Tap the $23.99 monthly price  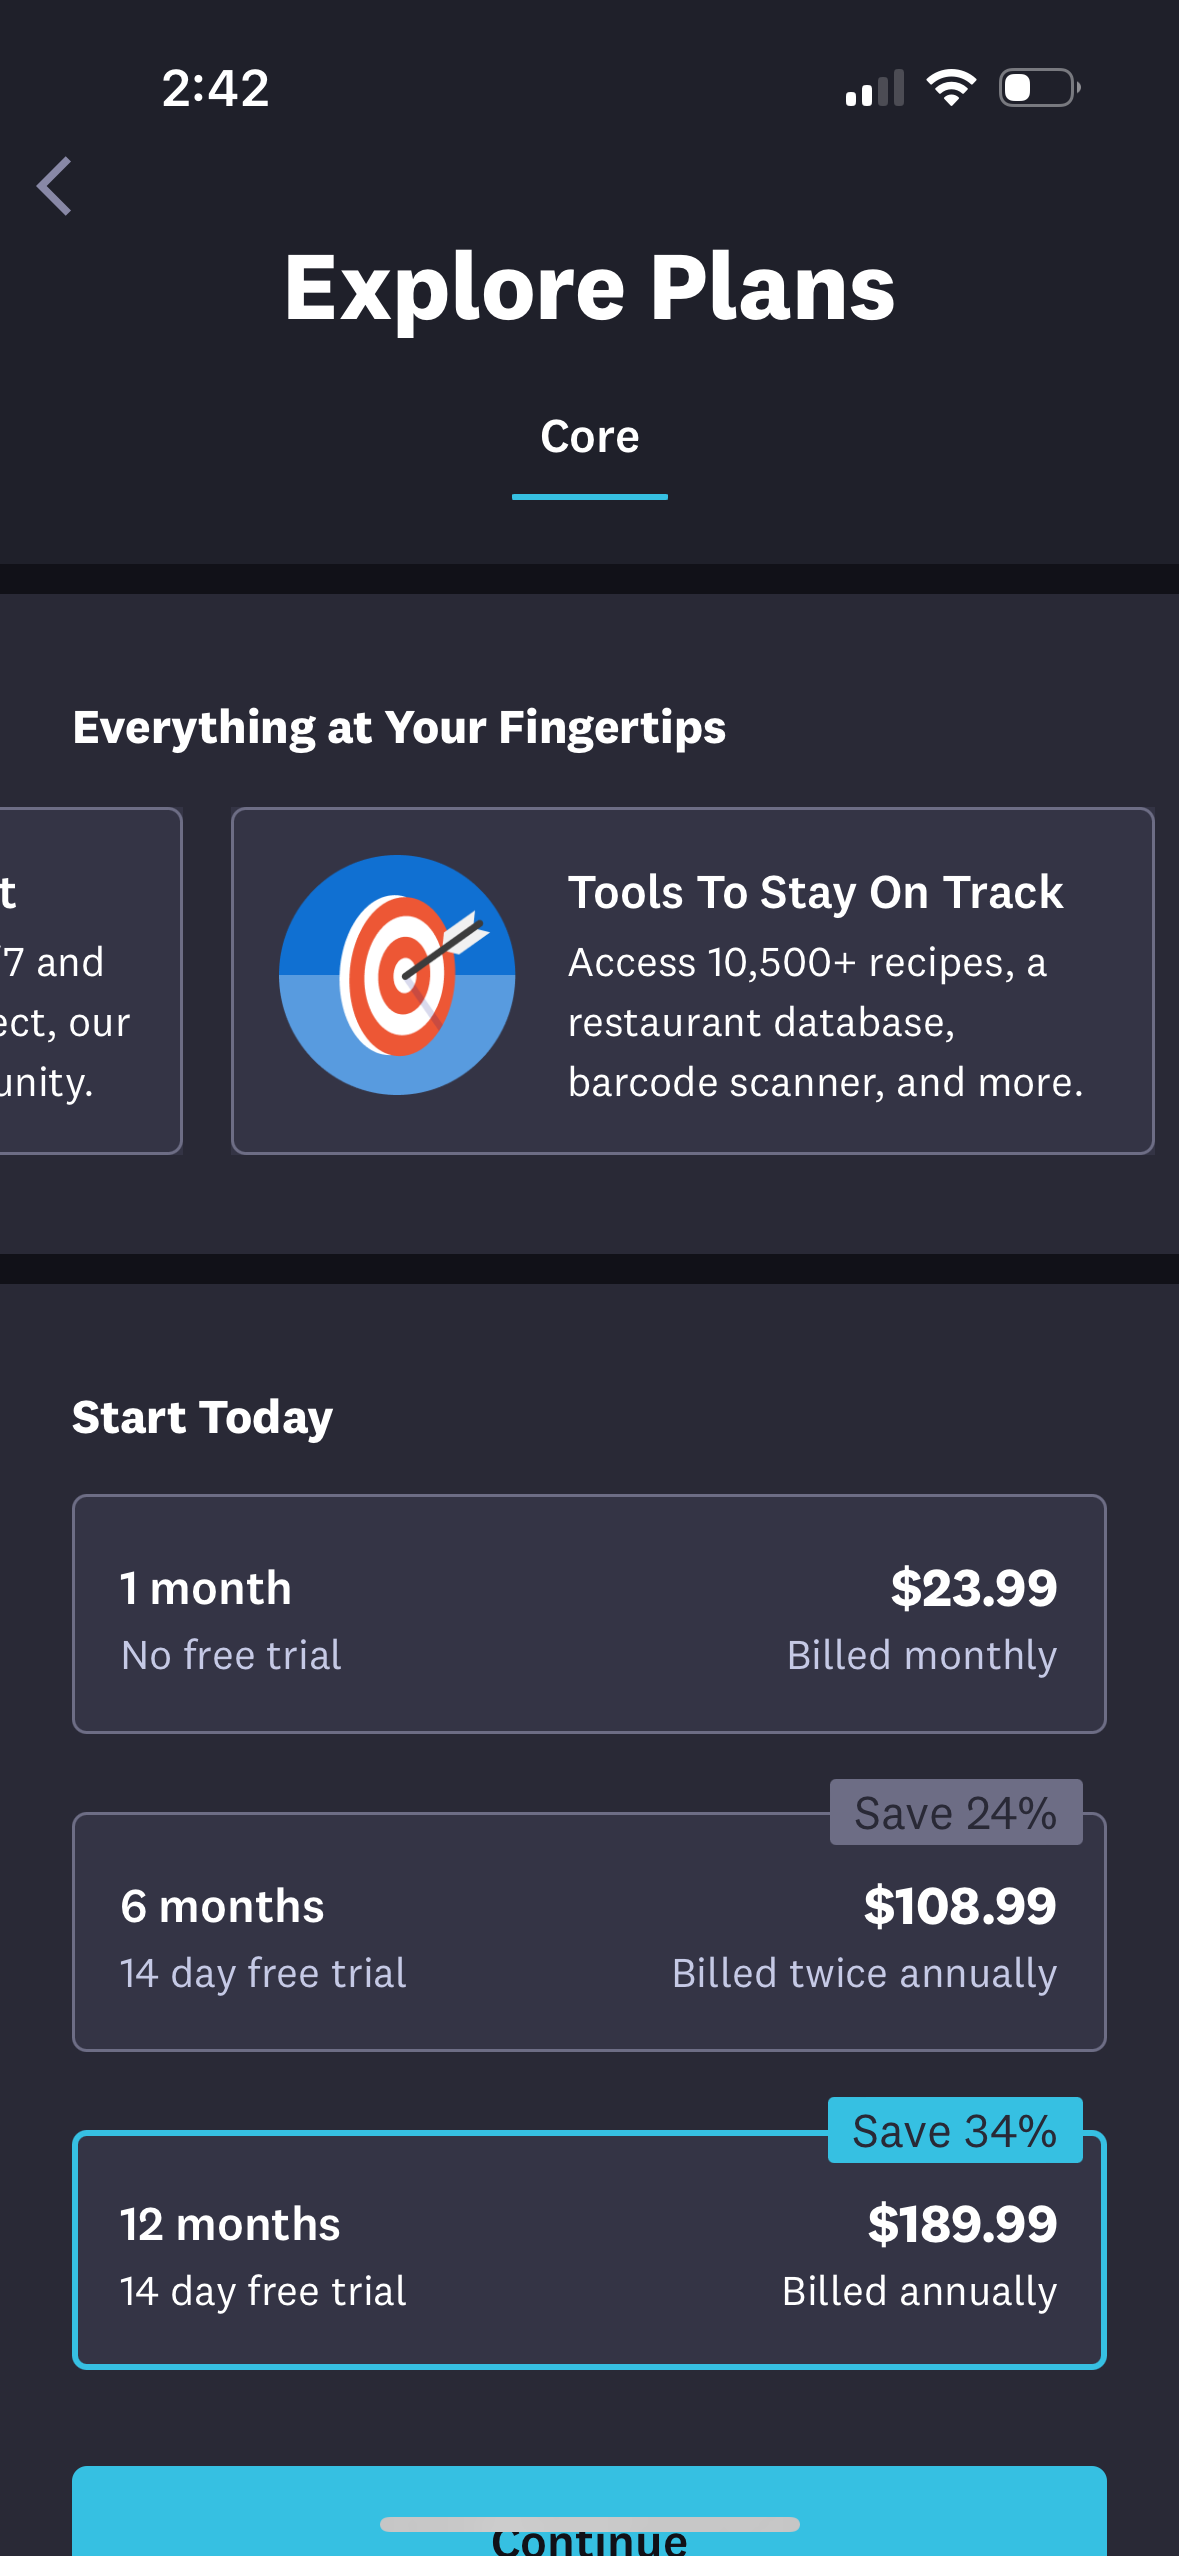(x=973, y=1588)
